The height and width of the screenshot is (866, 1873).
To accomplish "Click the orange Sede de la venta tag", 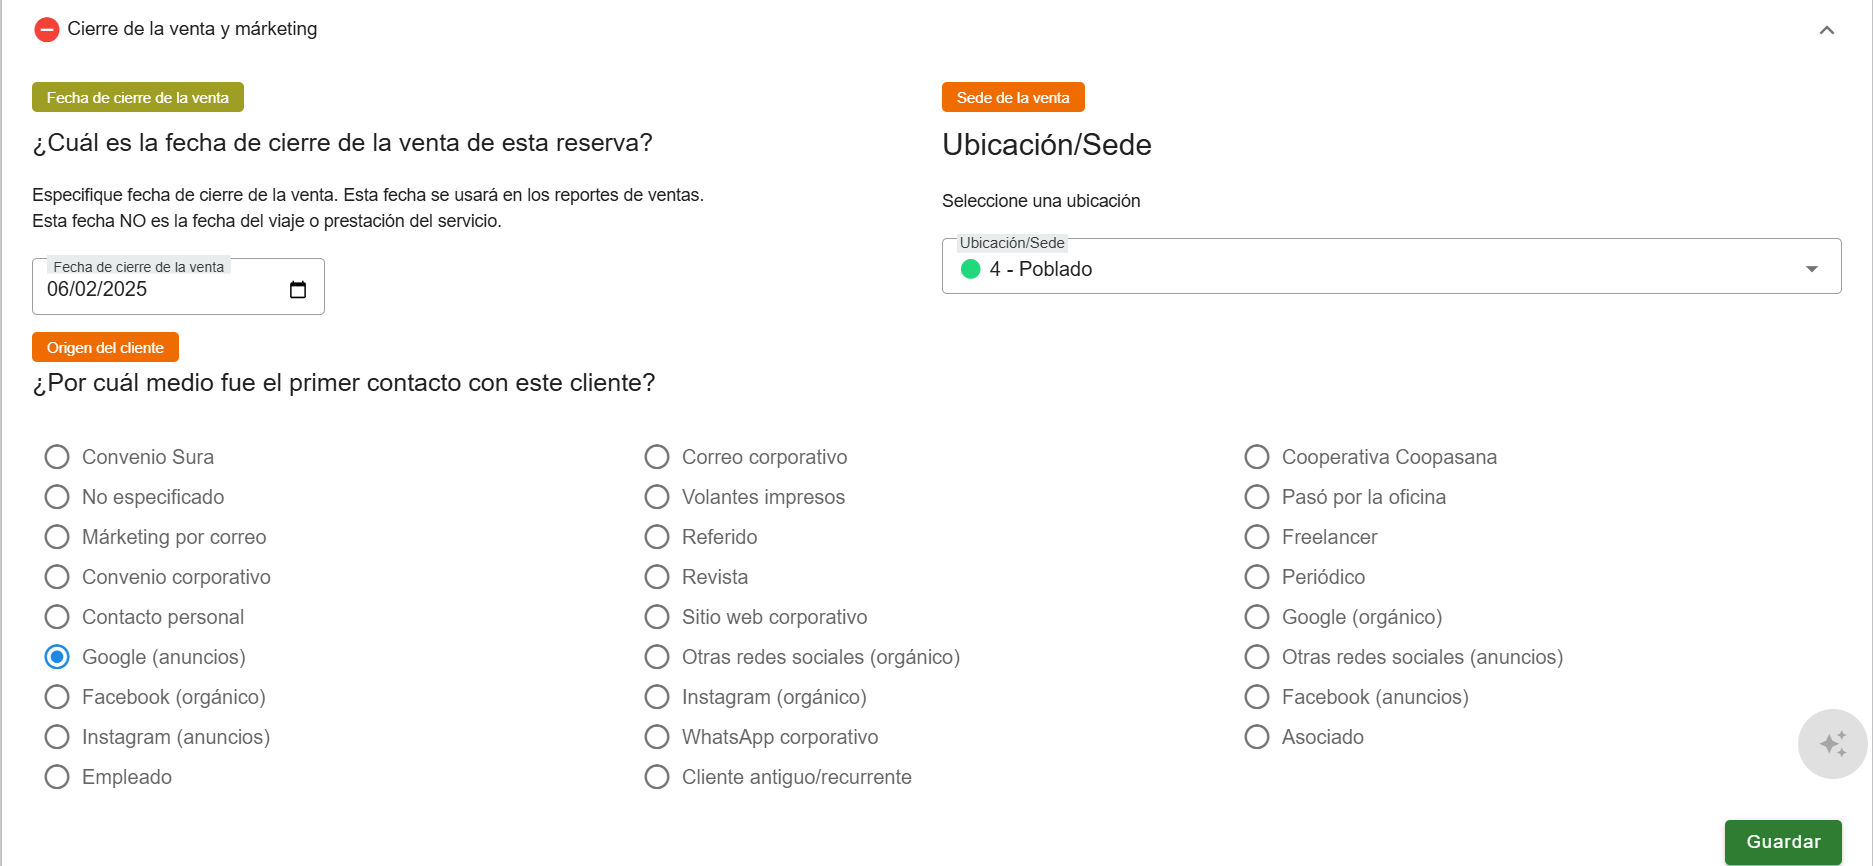I will point(1013,98).
